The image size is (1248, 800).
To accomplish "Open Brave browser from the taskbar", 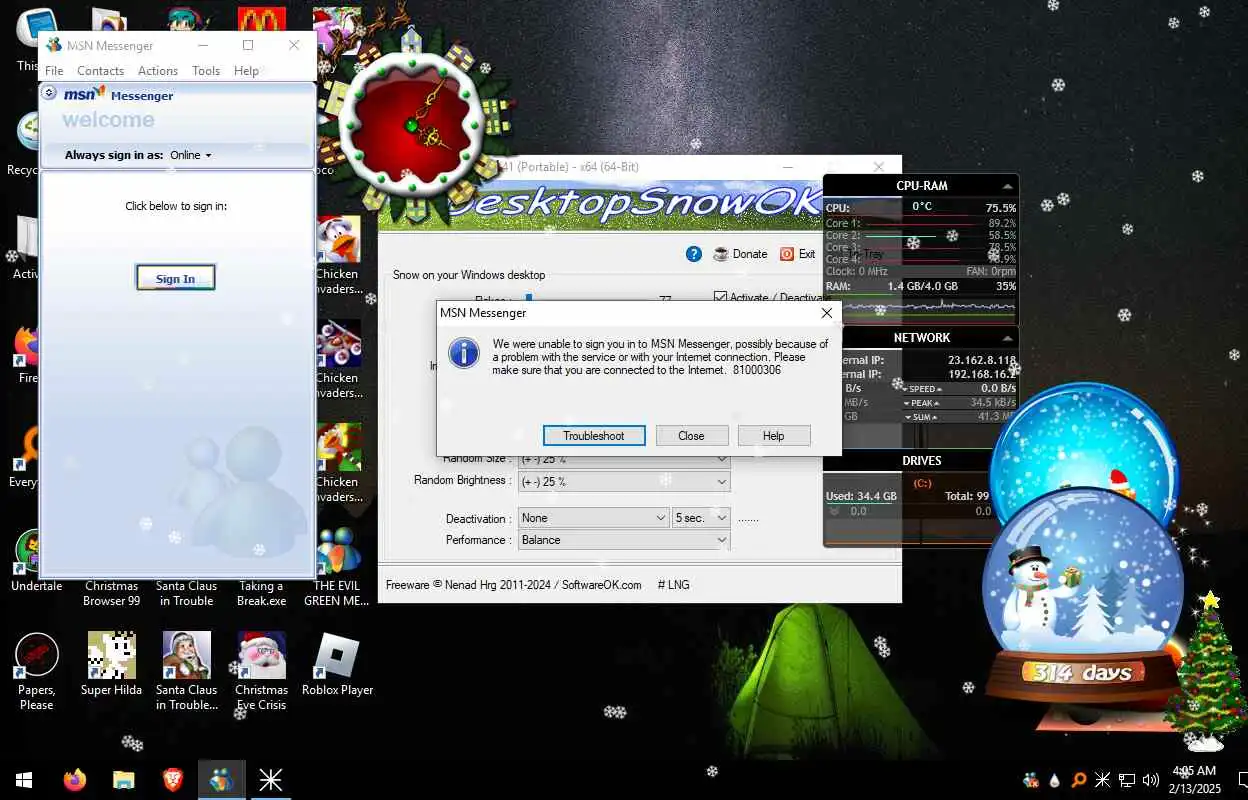I will tap(172, 780).
